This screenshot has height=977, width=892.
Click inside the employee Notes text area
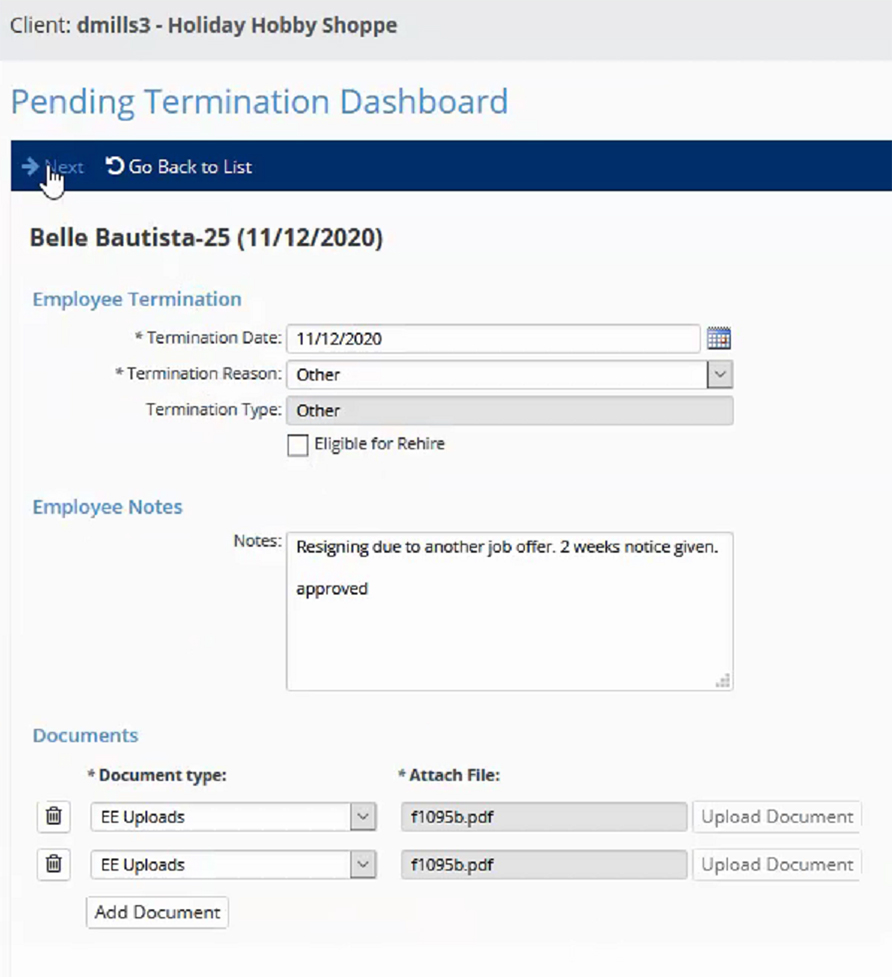pyautogui.click(x=509, y=630)
